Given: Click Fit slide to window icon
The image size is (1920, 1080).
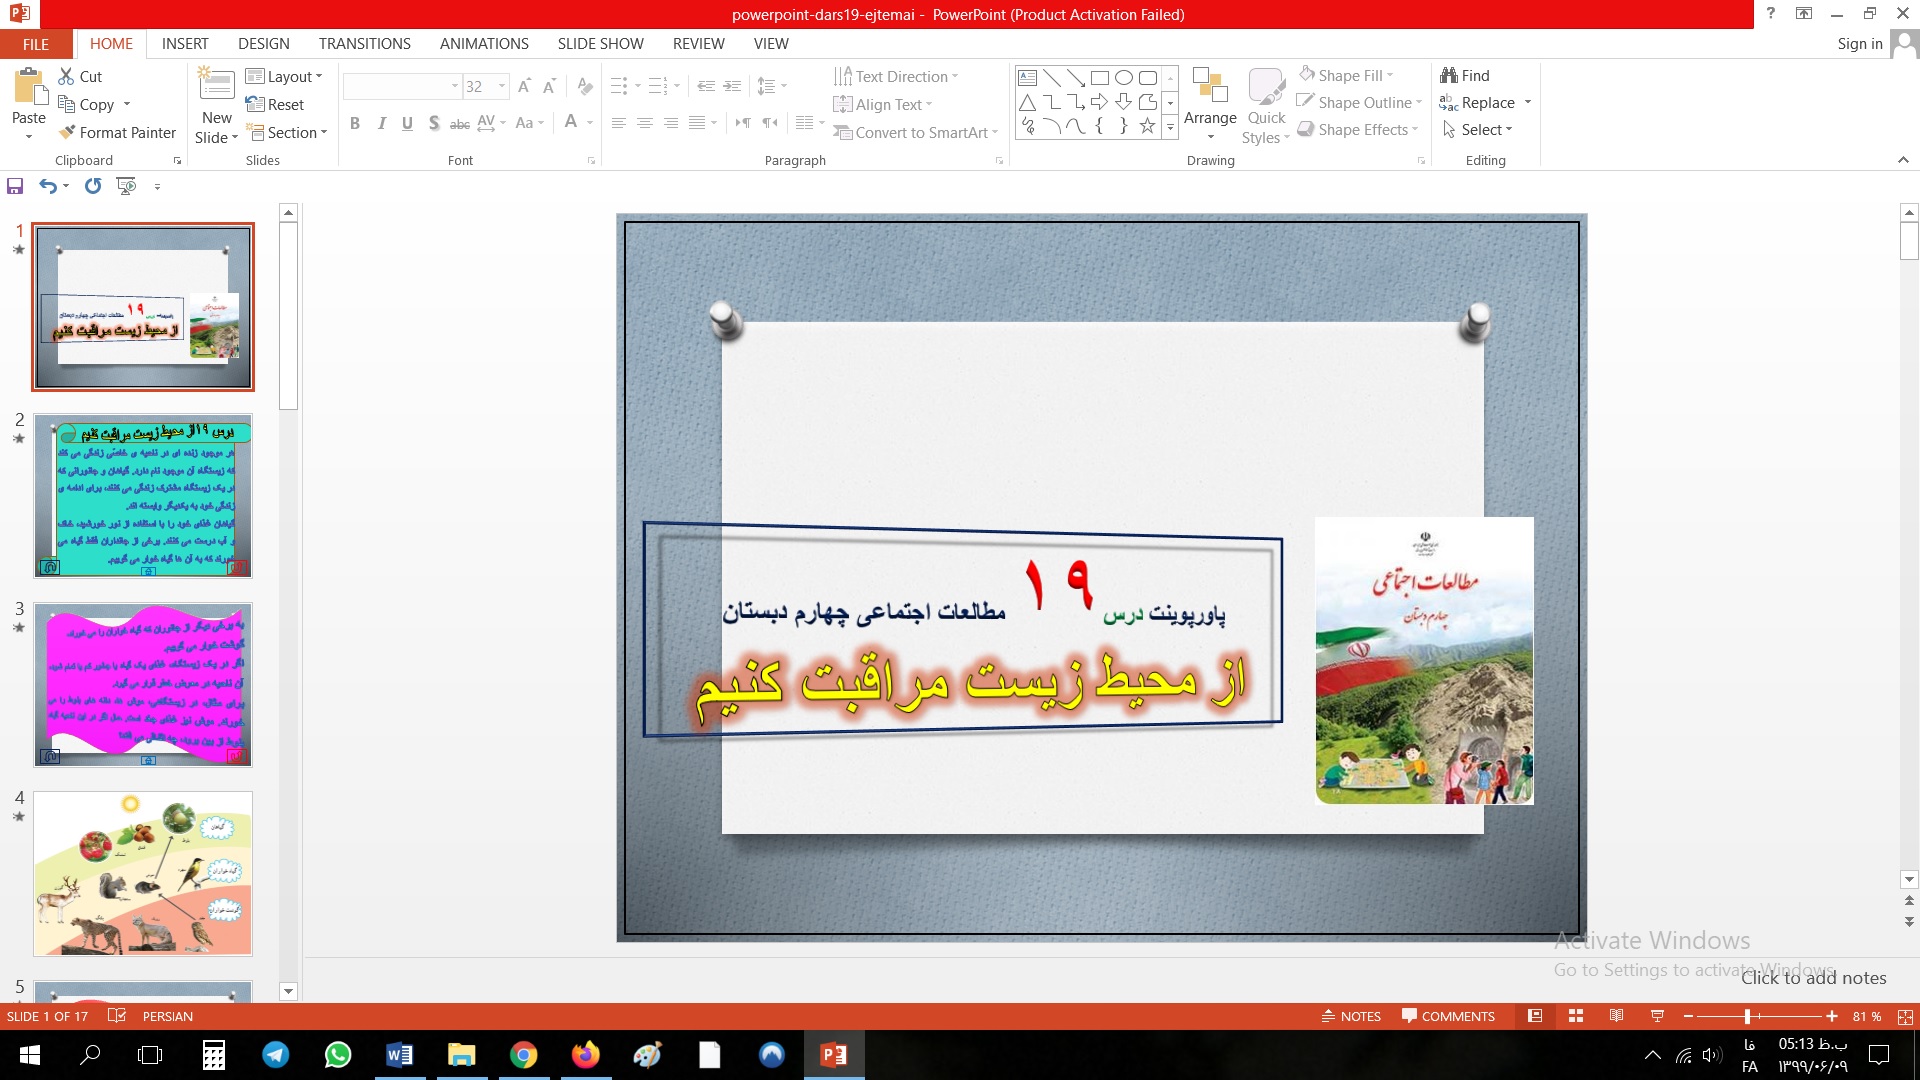Looking at the screenshot, I should coord(1905,1016).
